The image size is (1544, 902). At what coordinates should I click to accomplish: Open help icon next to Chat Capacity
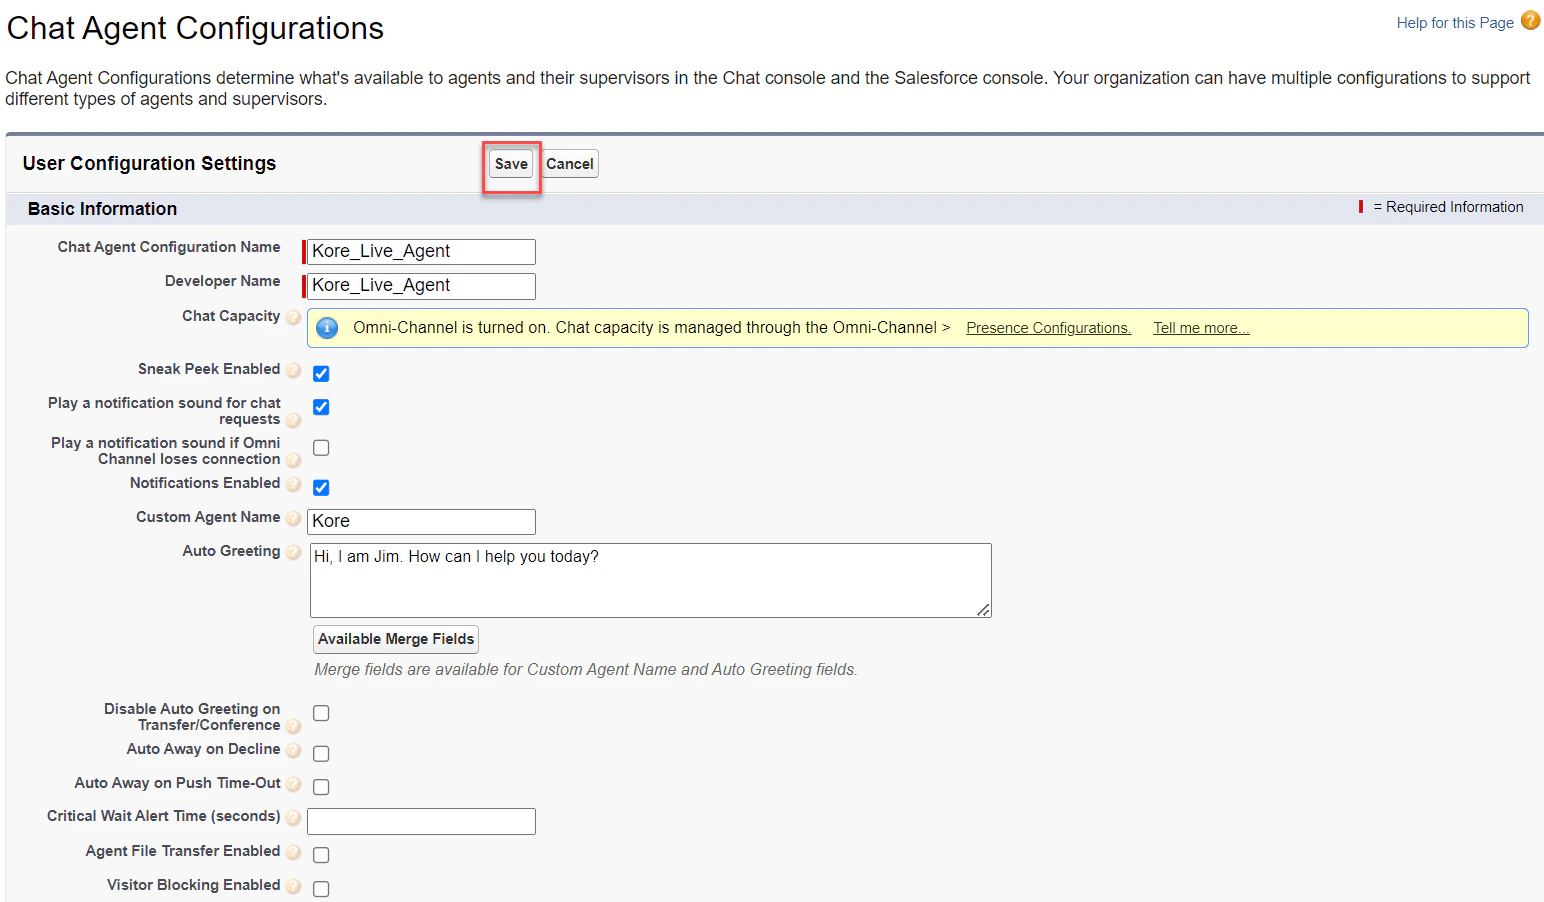(x=293, y=317)
